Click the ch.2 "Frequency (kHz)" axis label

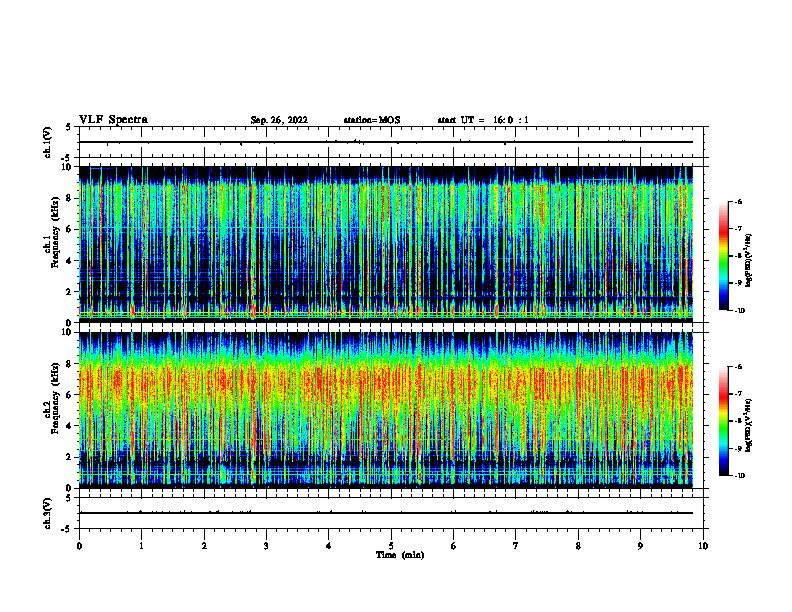click(x=55, y=397)
